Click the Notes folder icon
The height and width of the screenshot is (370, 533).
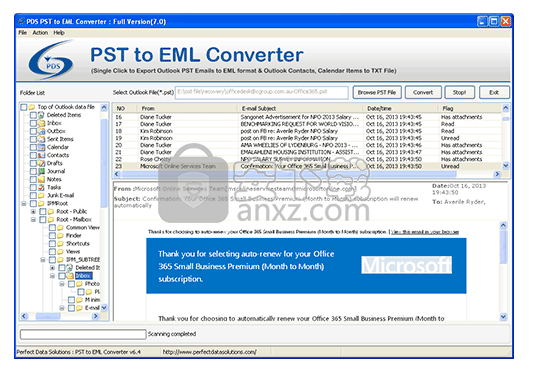[41, 179]
